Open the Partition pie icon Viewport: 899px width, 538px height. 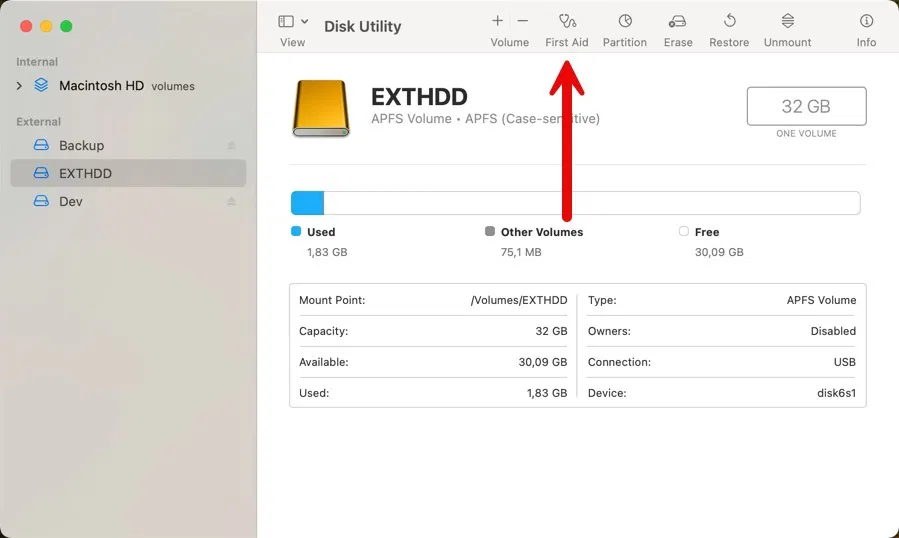click(625, 21)
